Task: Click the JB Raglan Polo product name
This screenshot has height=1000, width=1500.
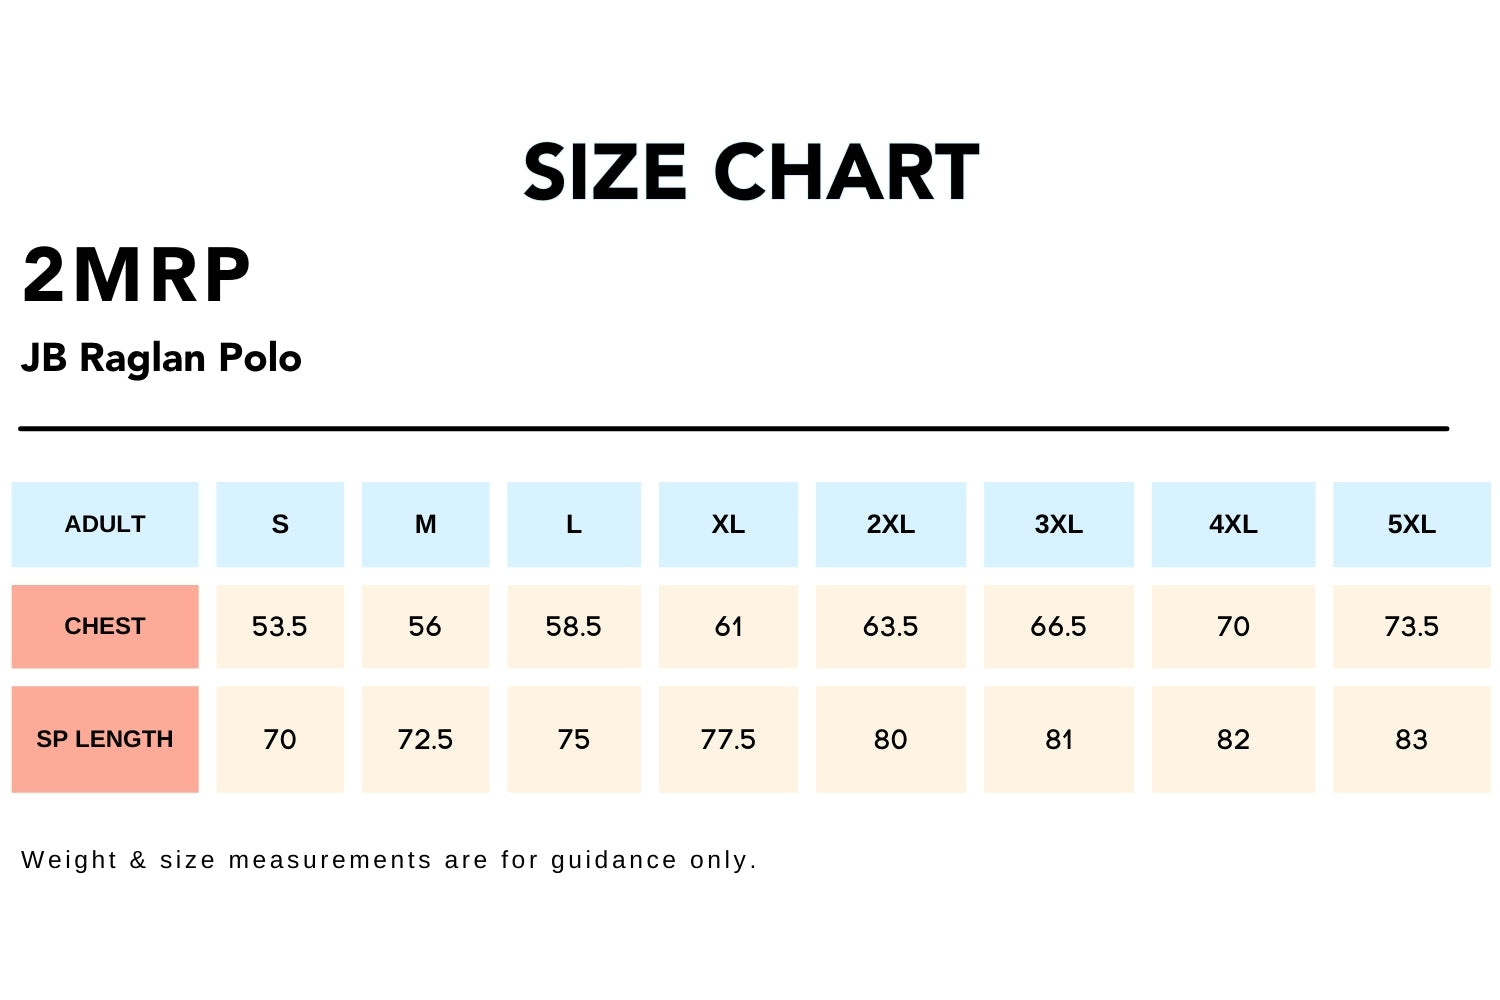Action: point(161,358)
